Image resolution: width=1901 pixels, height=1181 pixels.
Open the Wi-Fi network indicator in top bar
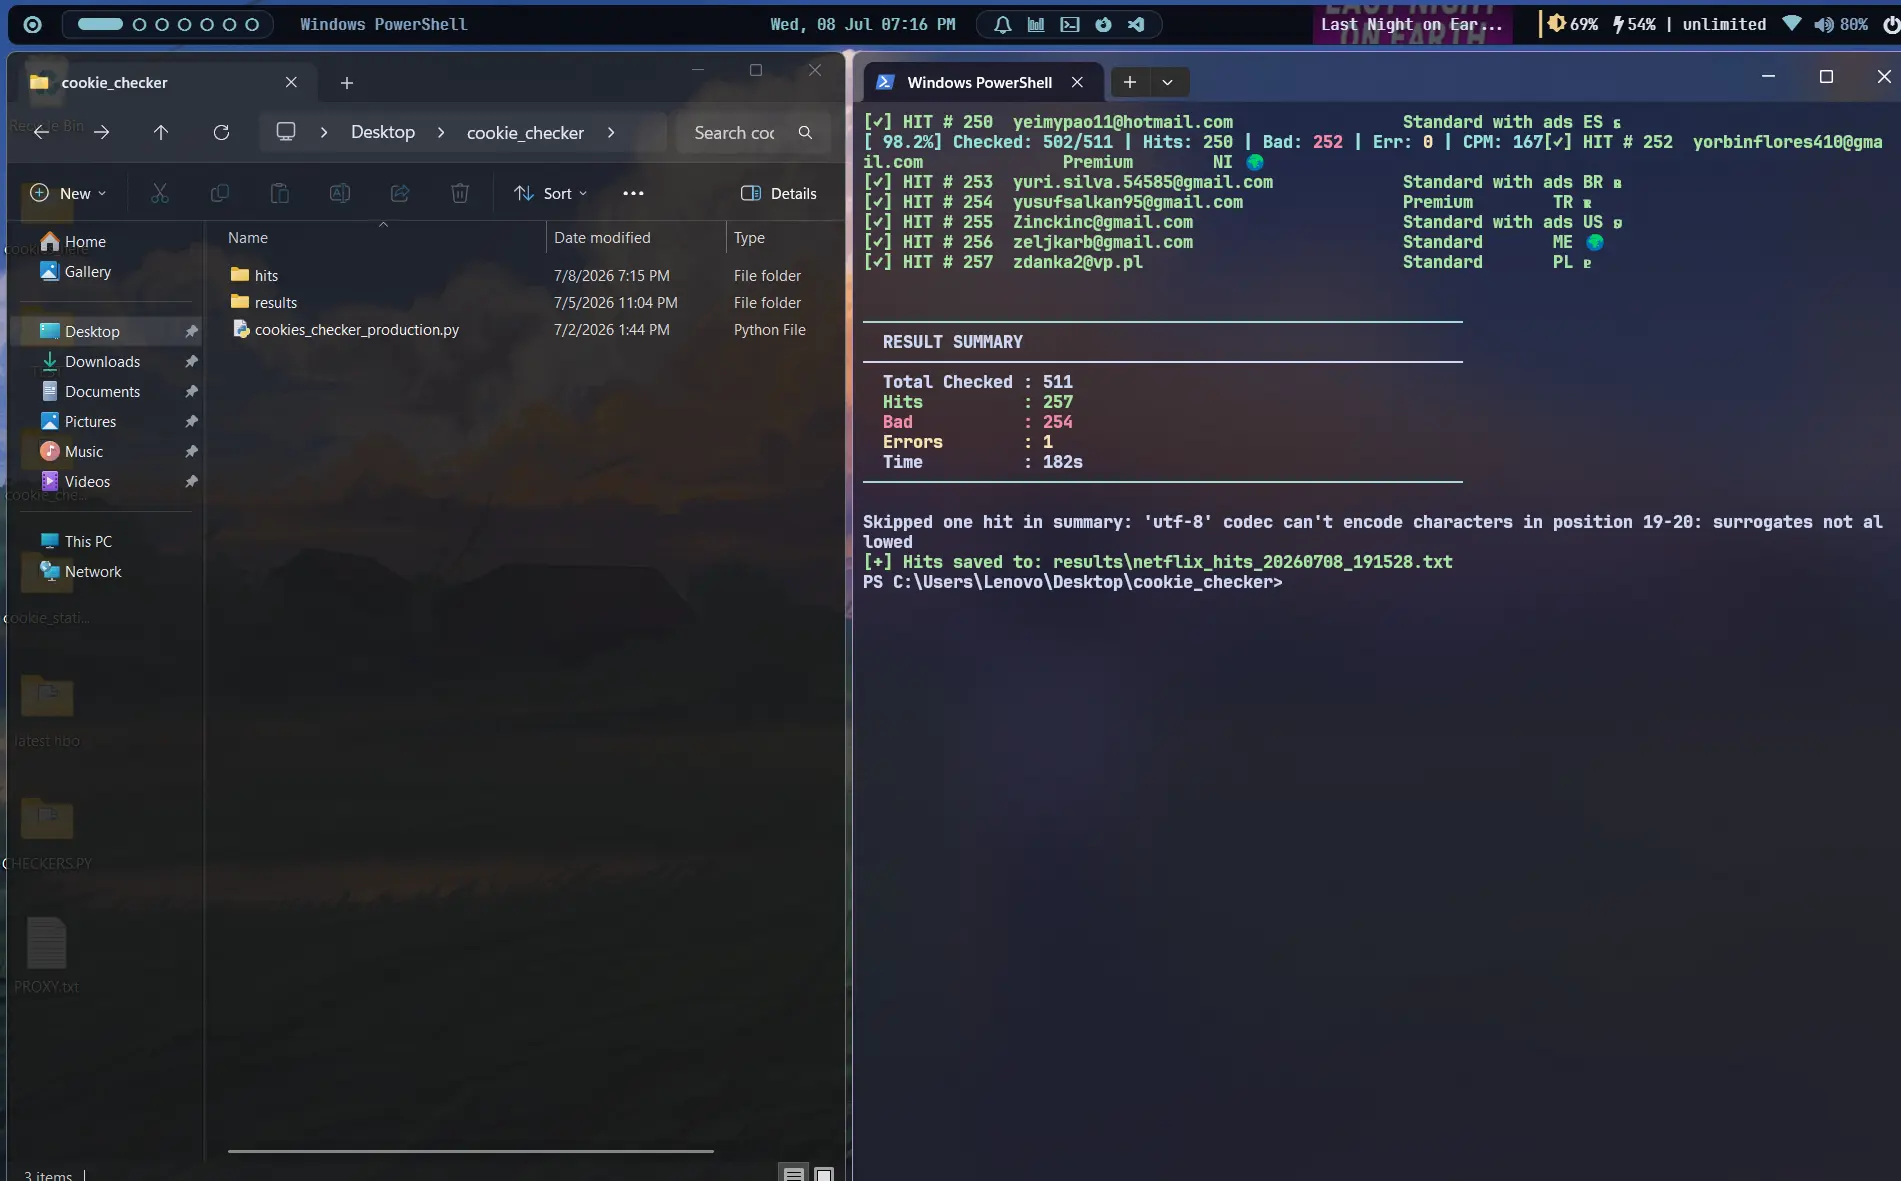click(1792, 24)
